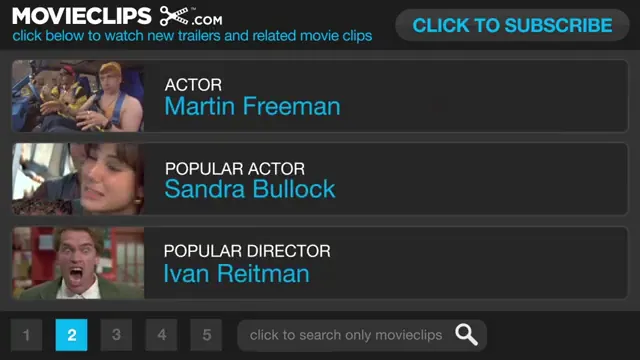Go to page 4
The height and width of the screenshot is (360, 640).
coord(162,335)
